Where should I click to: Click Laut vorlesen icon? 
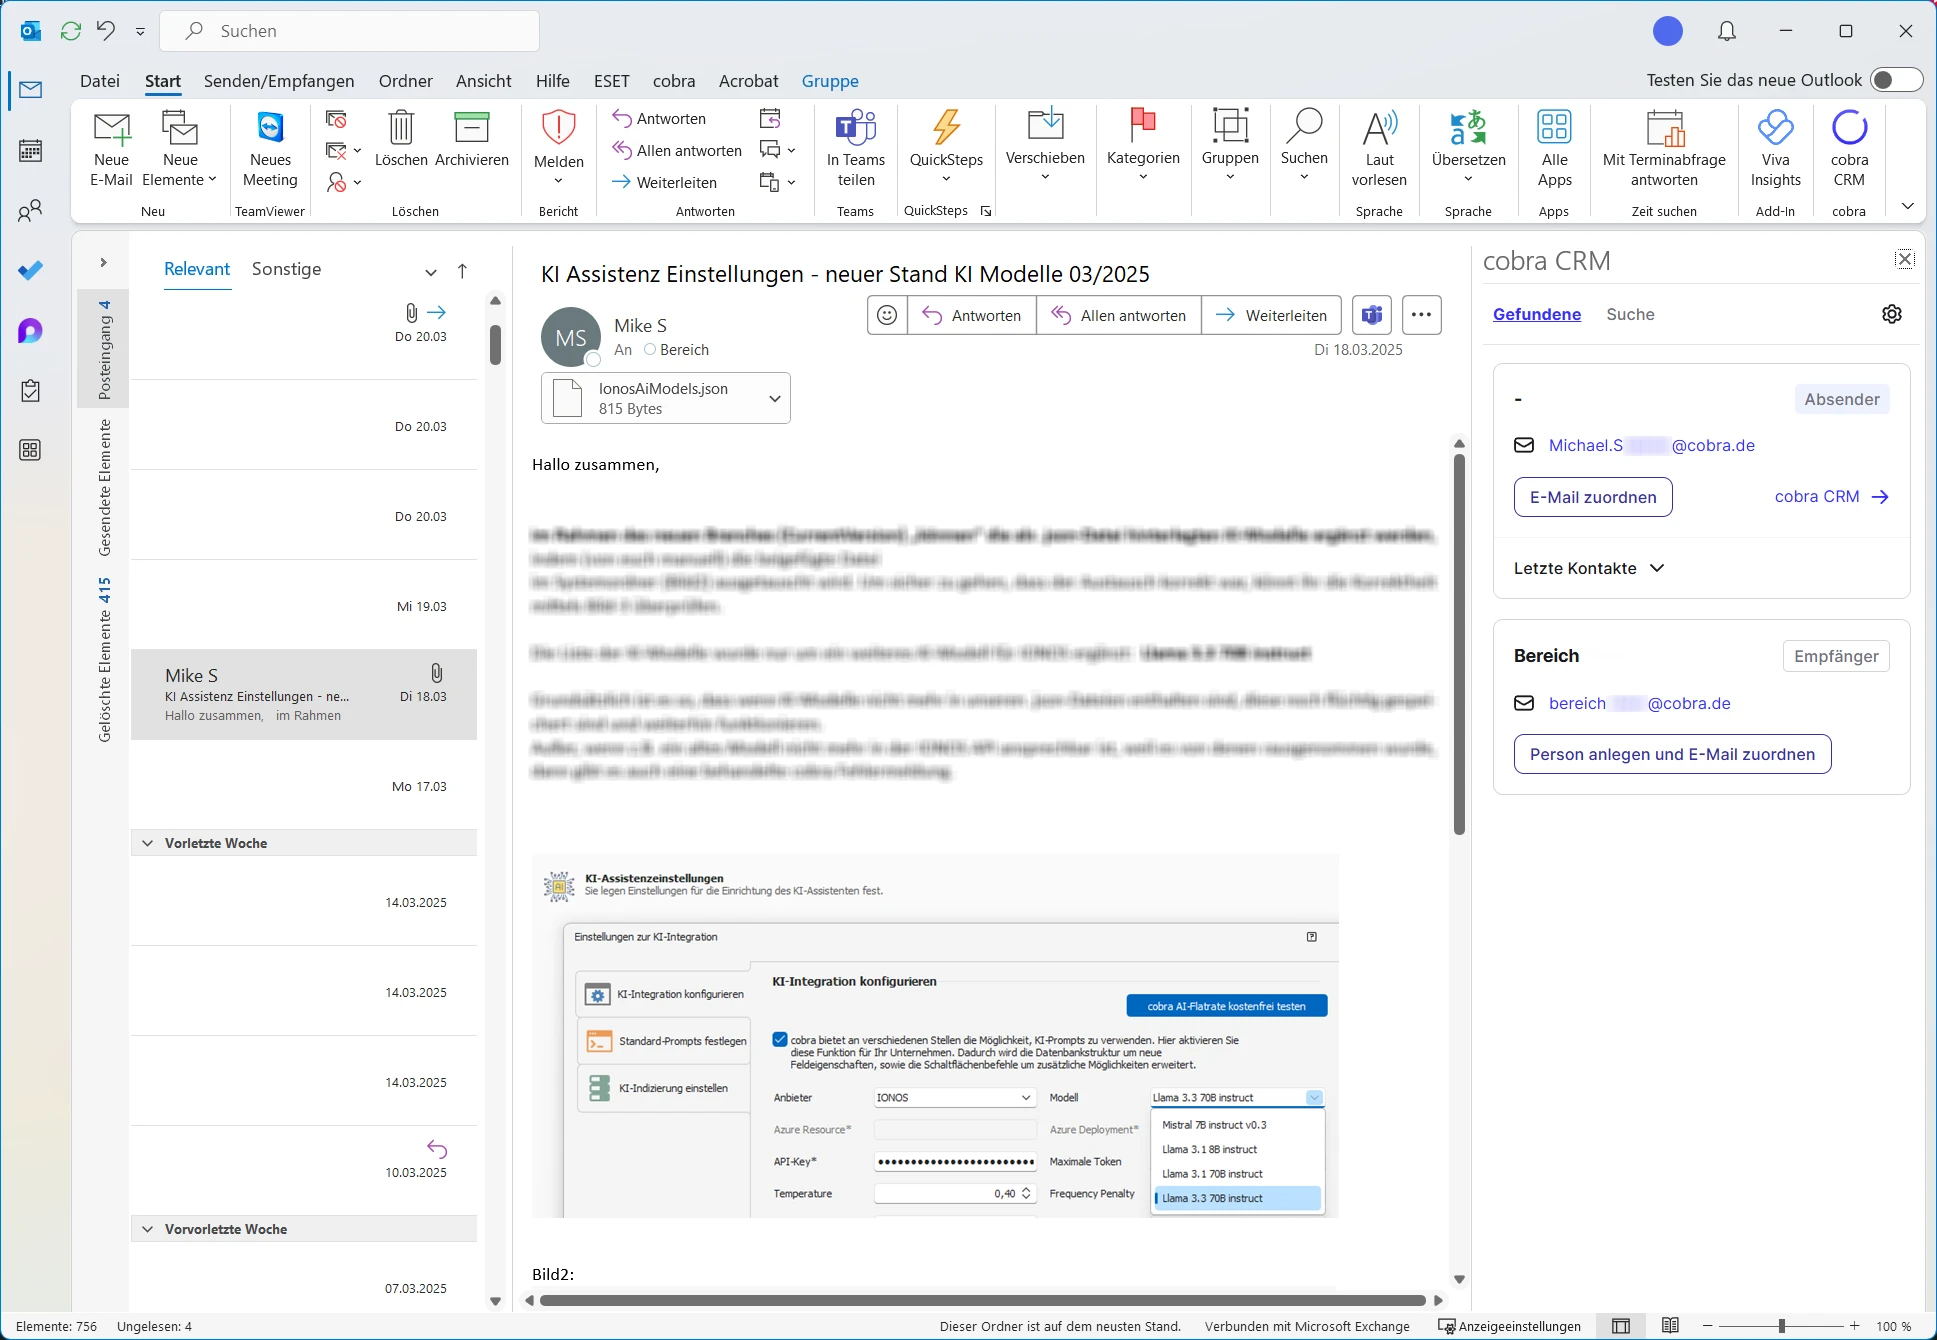[1379, 128]
